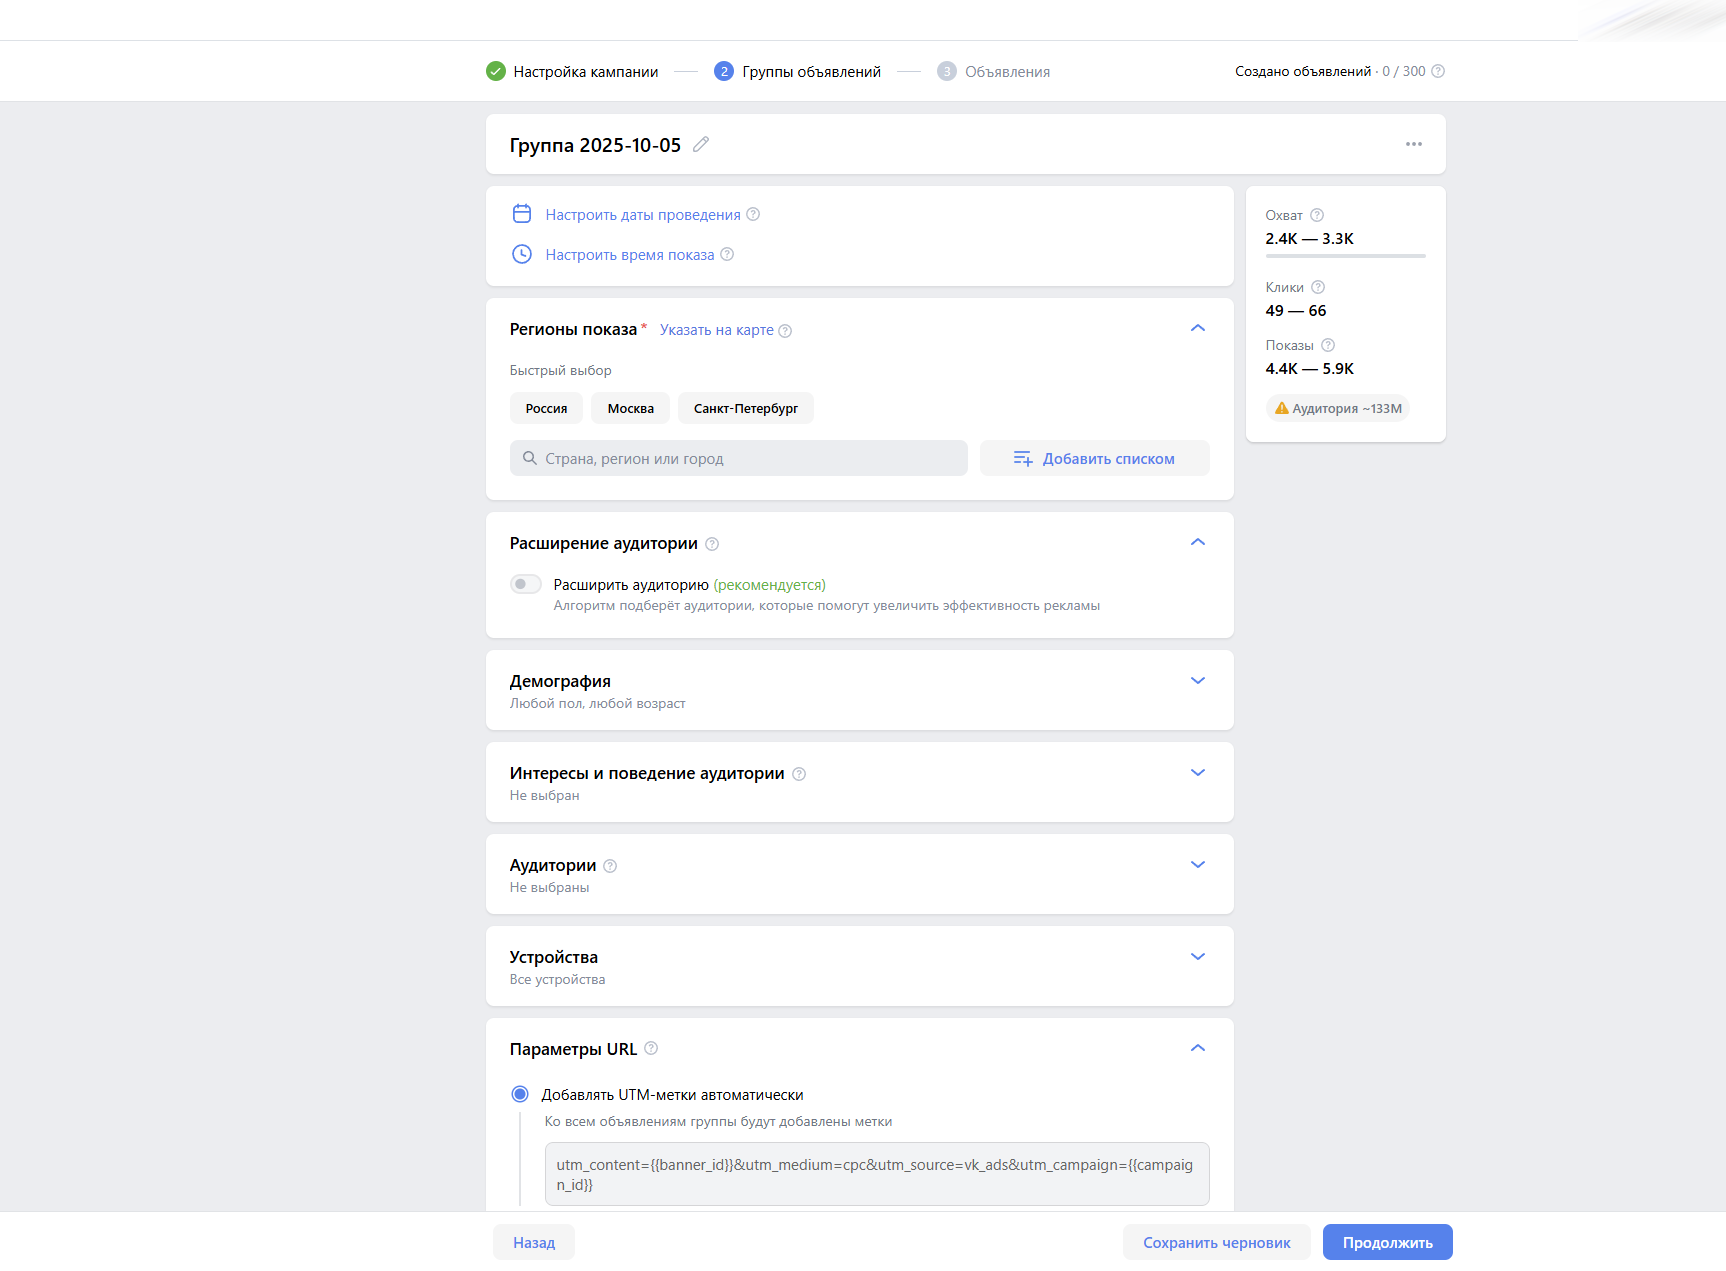Enable the Расширить аудиторию toggle
The width and height of the screenshot is (1726, 1271).
tap(525, 583)
